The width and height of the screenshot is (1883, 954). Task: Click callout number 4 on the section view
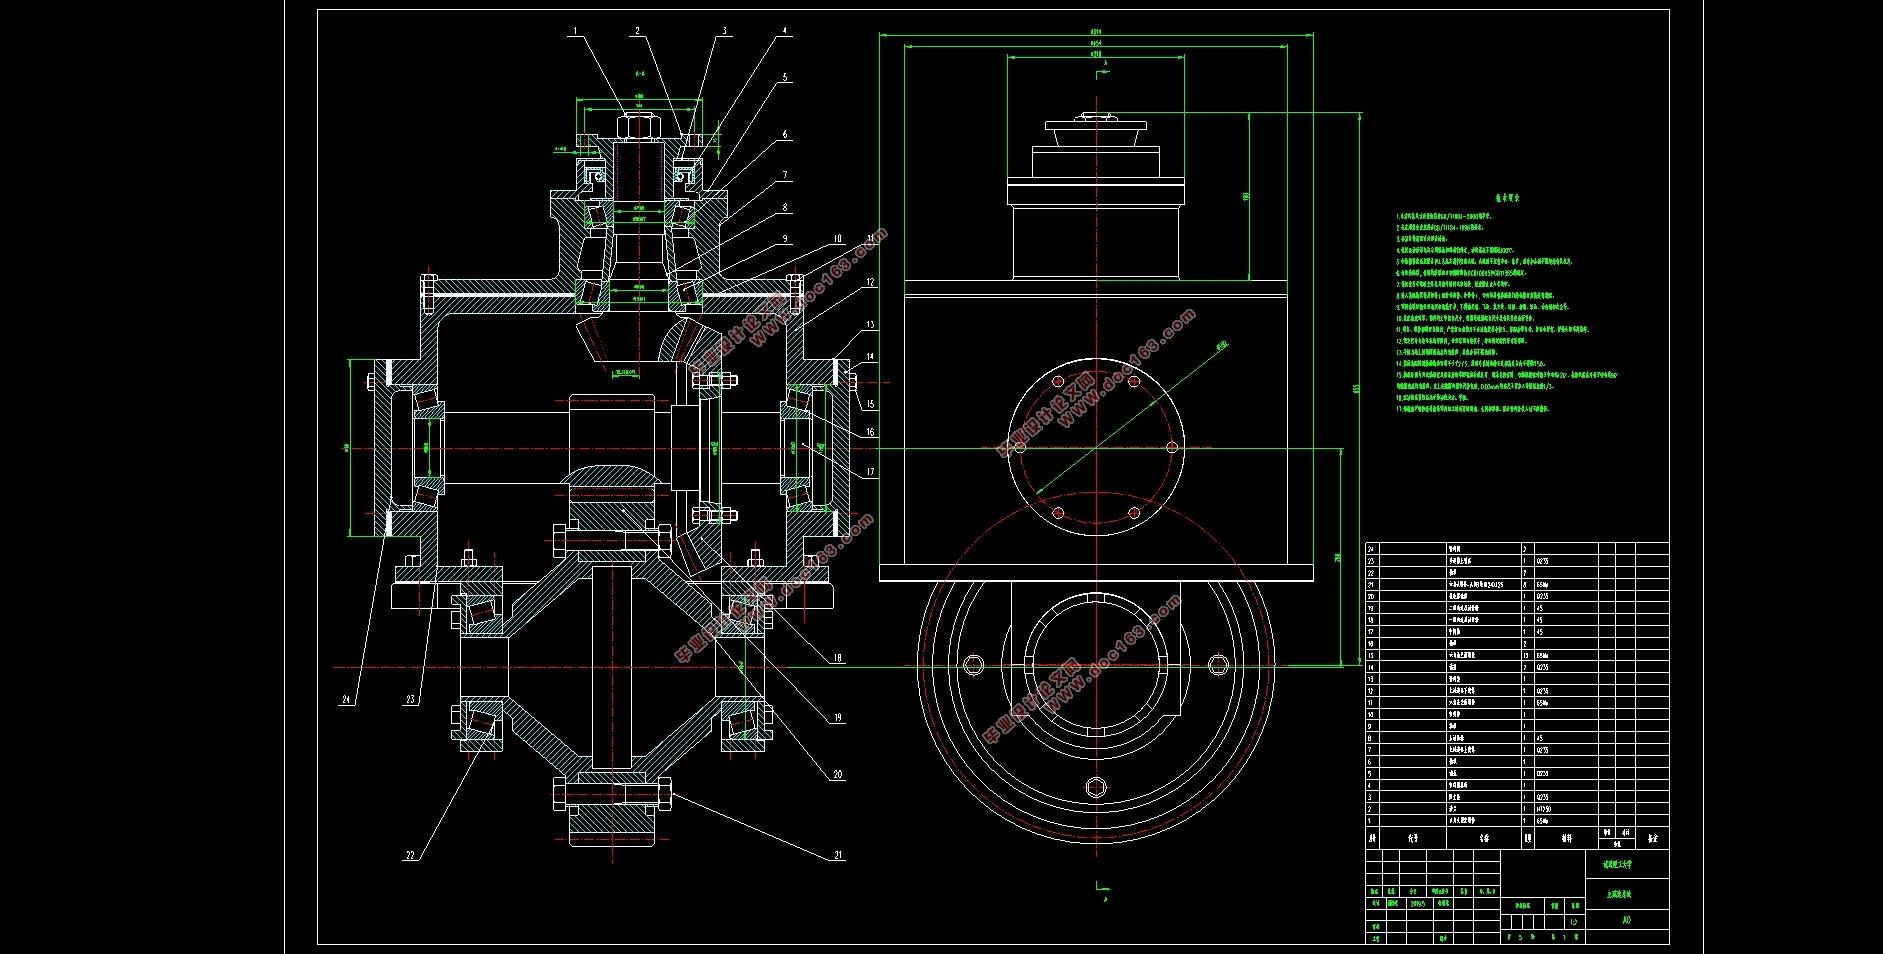[785, 31]
